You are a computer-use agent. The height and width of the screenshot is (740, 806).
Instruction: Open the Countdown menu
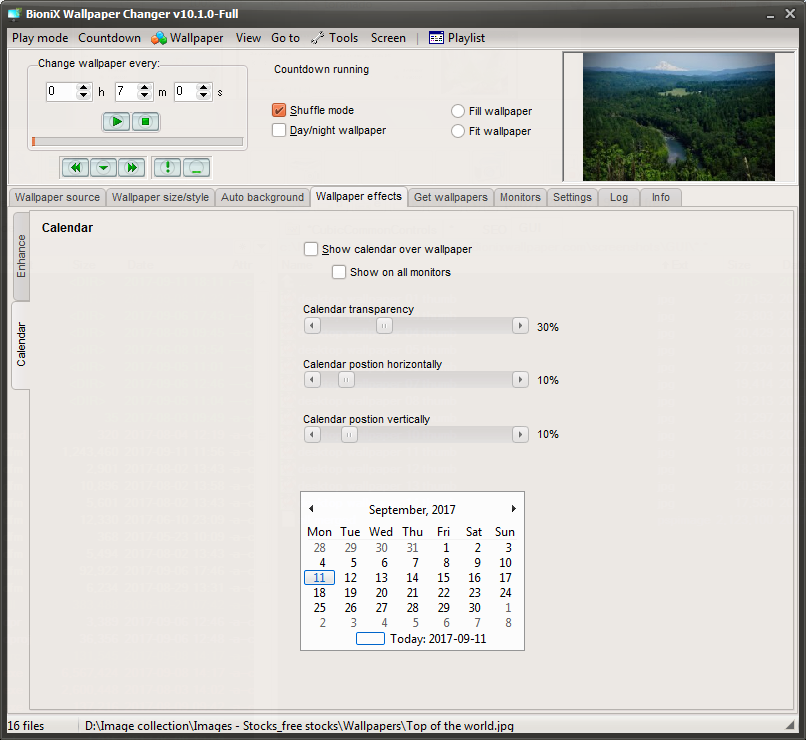[x=109, y=38]
